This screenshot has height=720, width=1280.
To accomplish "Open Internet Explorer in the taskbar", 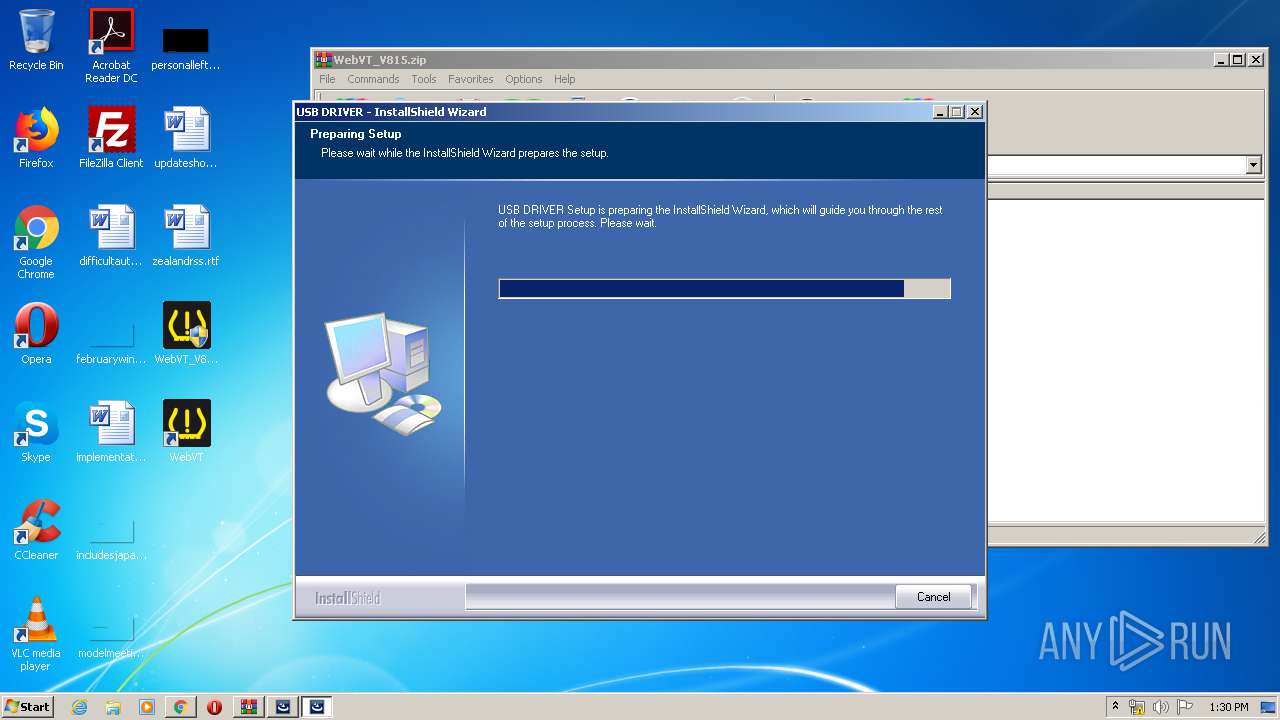I will 79,707.
